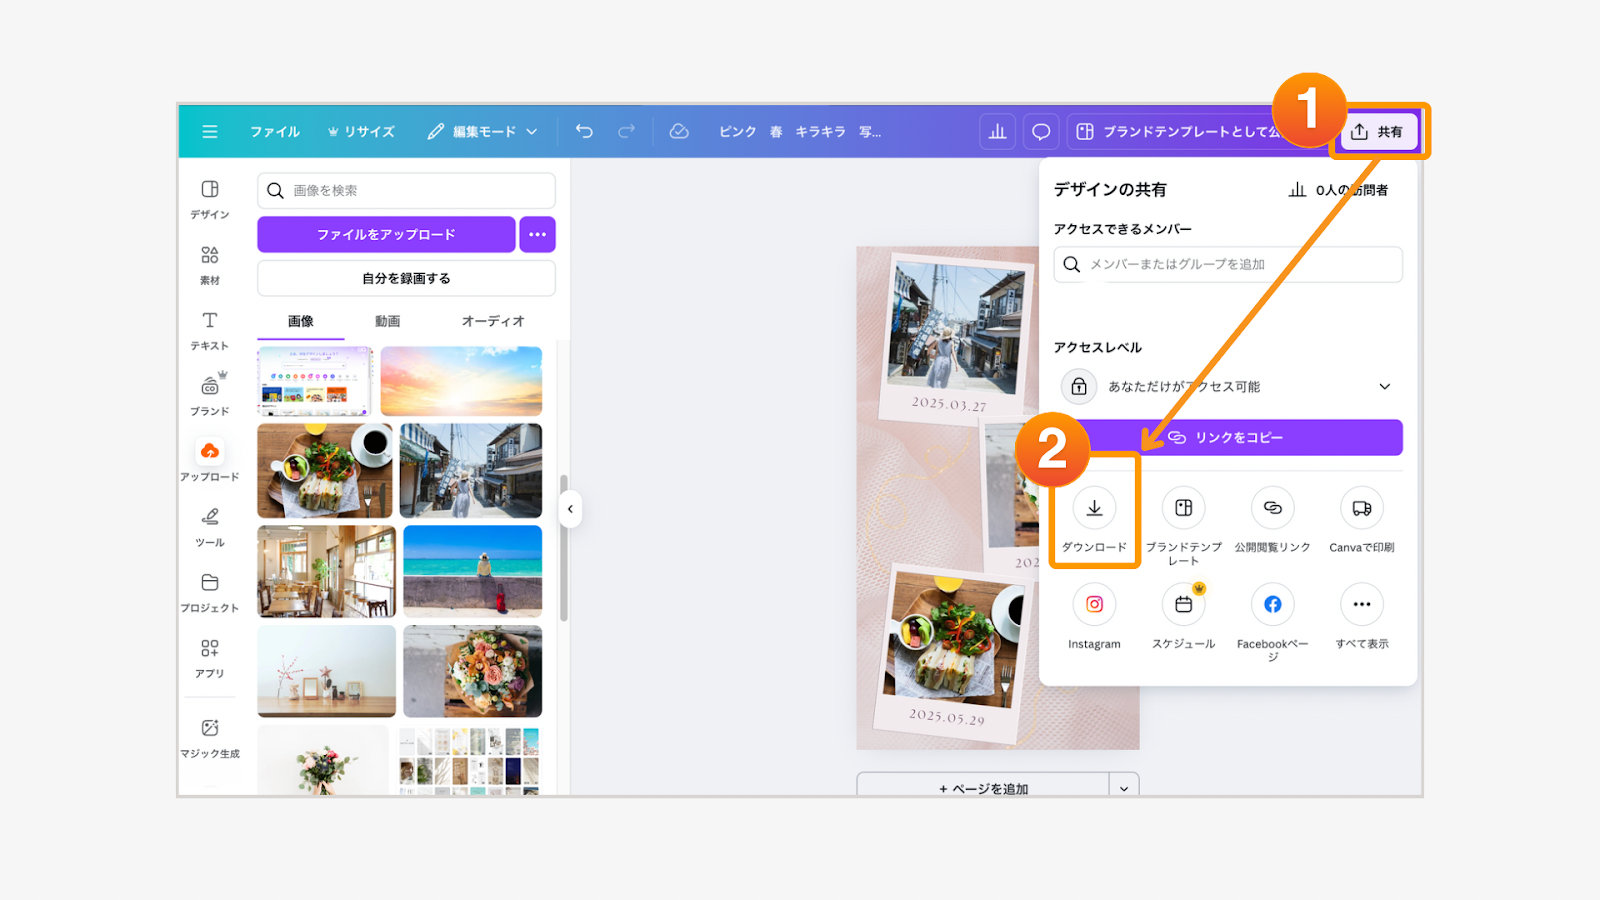Click the スケジュール calendar icon
1600x900 pixels.
[x=1183, y=604]
